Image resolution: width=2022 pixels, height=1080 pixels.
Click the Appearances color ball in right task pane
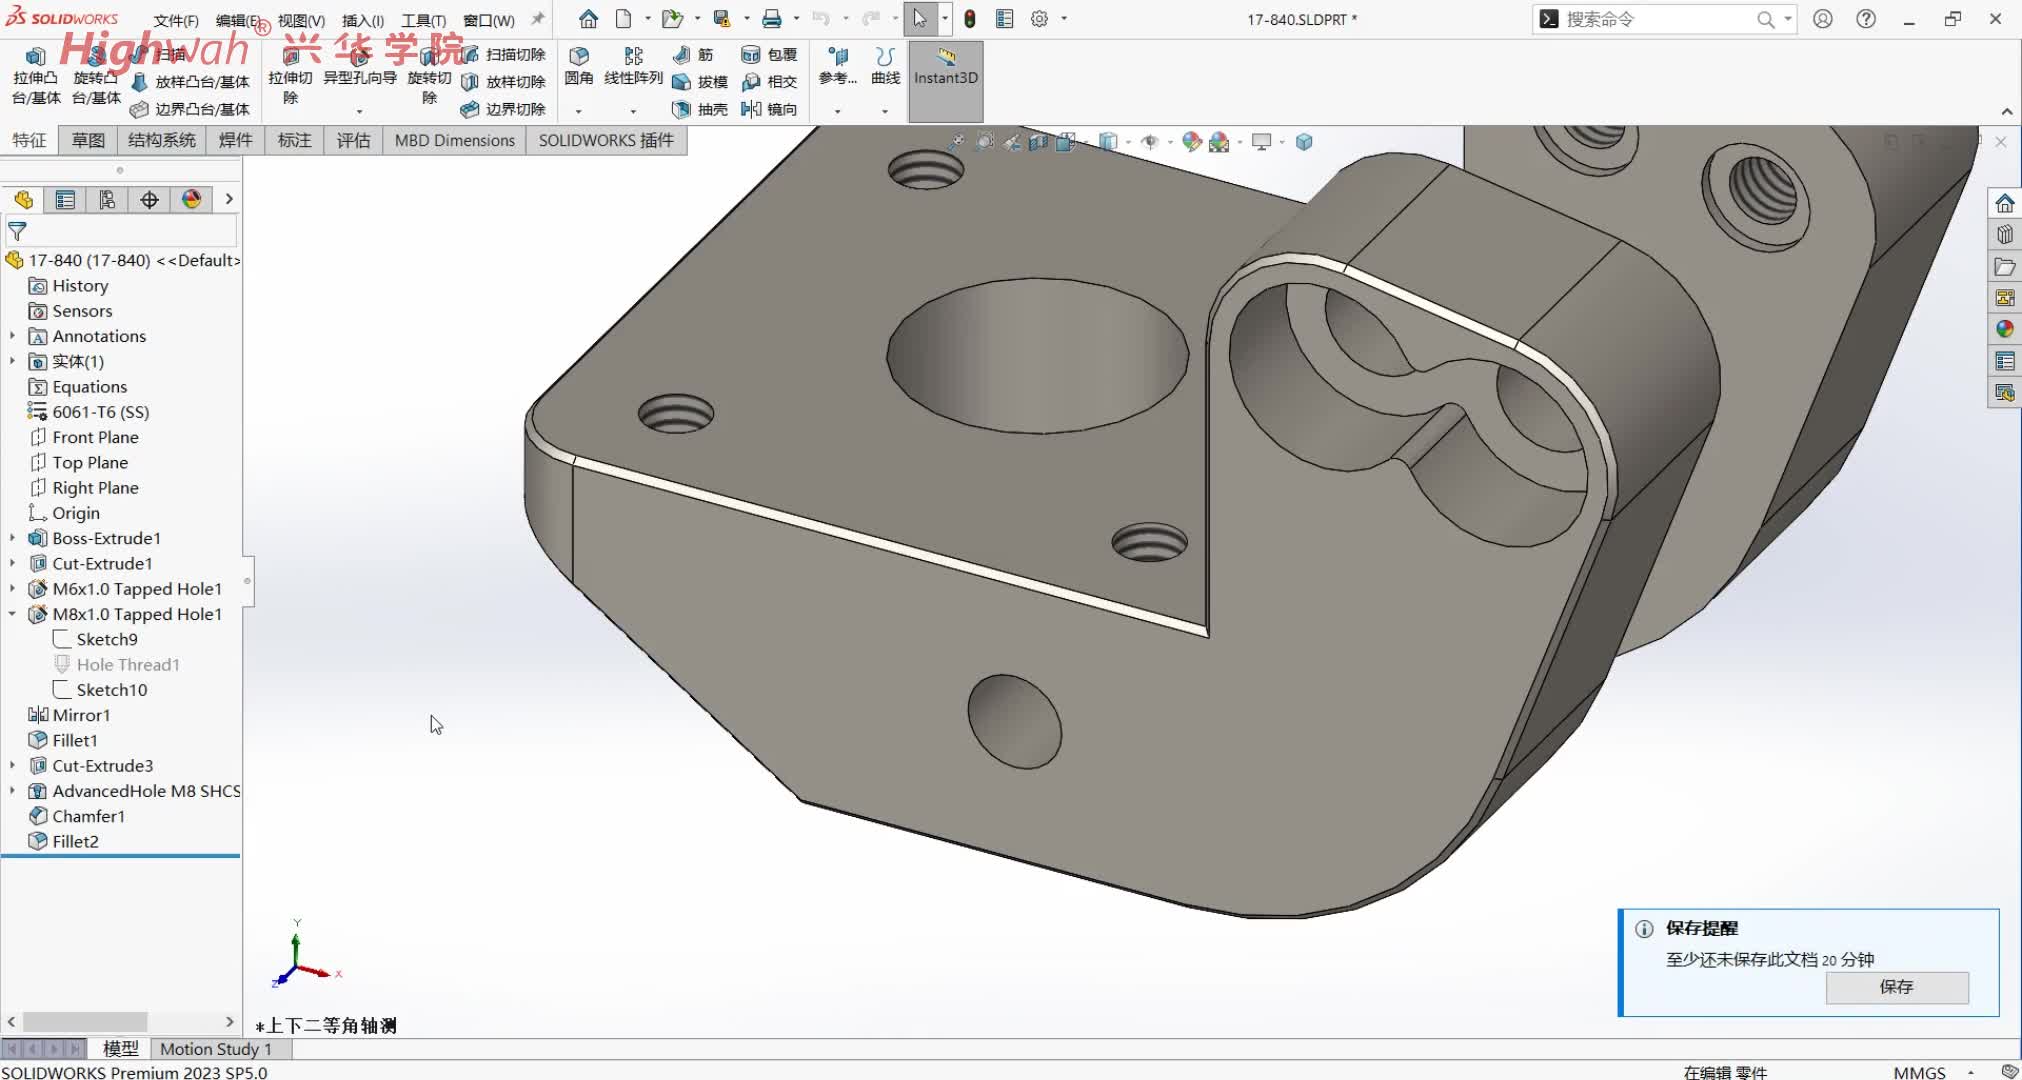(x=2004, y=329)
